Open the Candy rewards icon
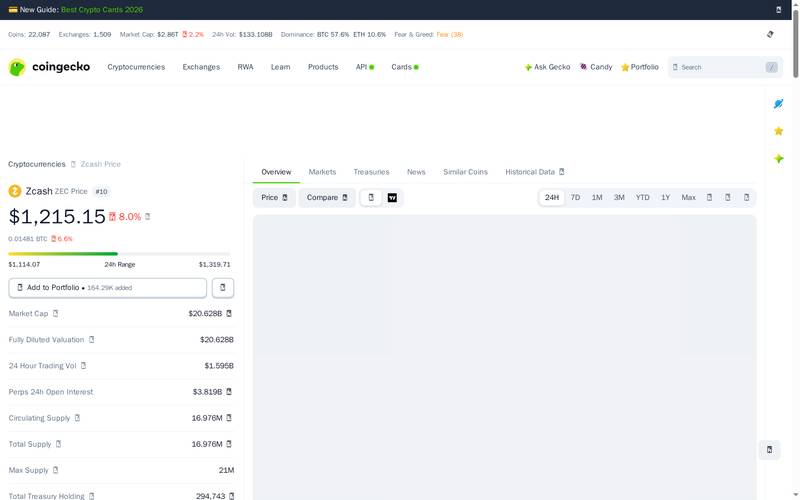This screenshot has width=800, height=500. [x=583, y=67]
